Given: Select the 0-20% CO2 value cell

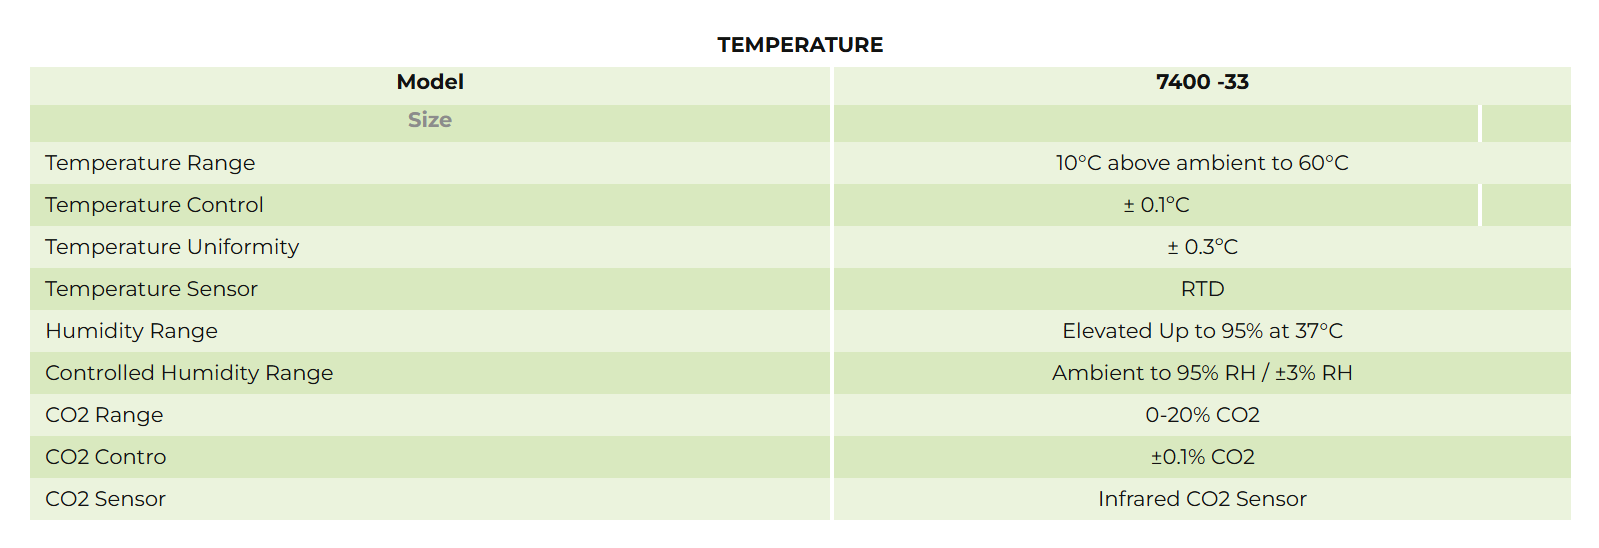Looking at the screenshot, I should (x=1202, y=415).
